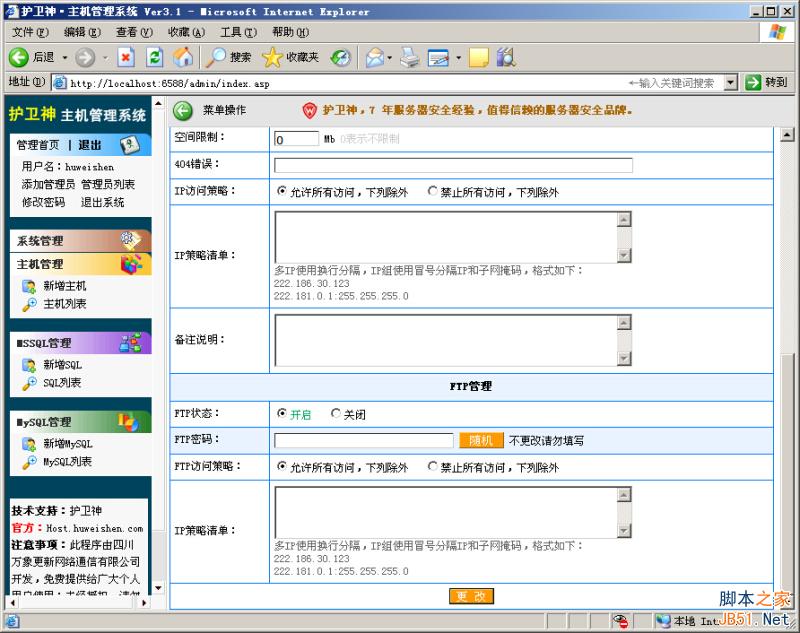Open the Back button history dropdown arrow
Screen dimensions: 800x633
65,58
